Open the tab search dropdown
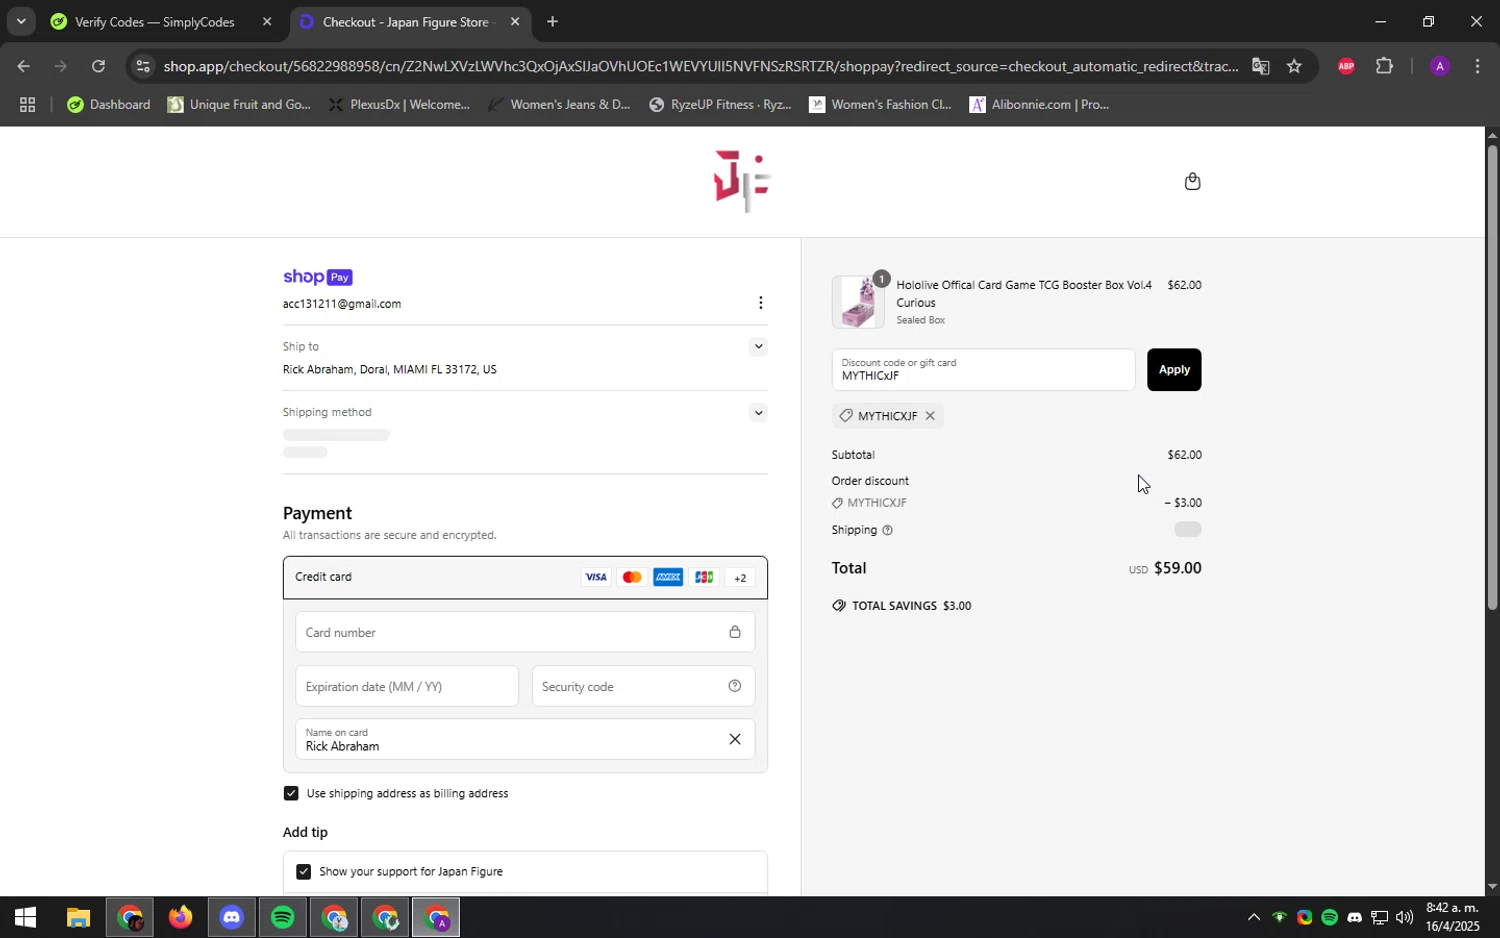This screenshot has width=1500, height=938. 20,22
